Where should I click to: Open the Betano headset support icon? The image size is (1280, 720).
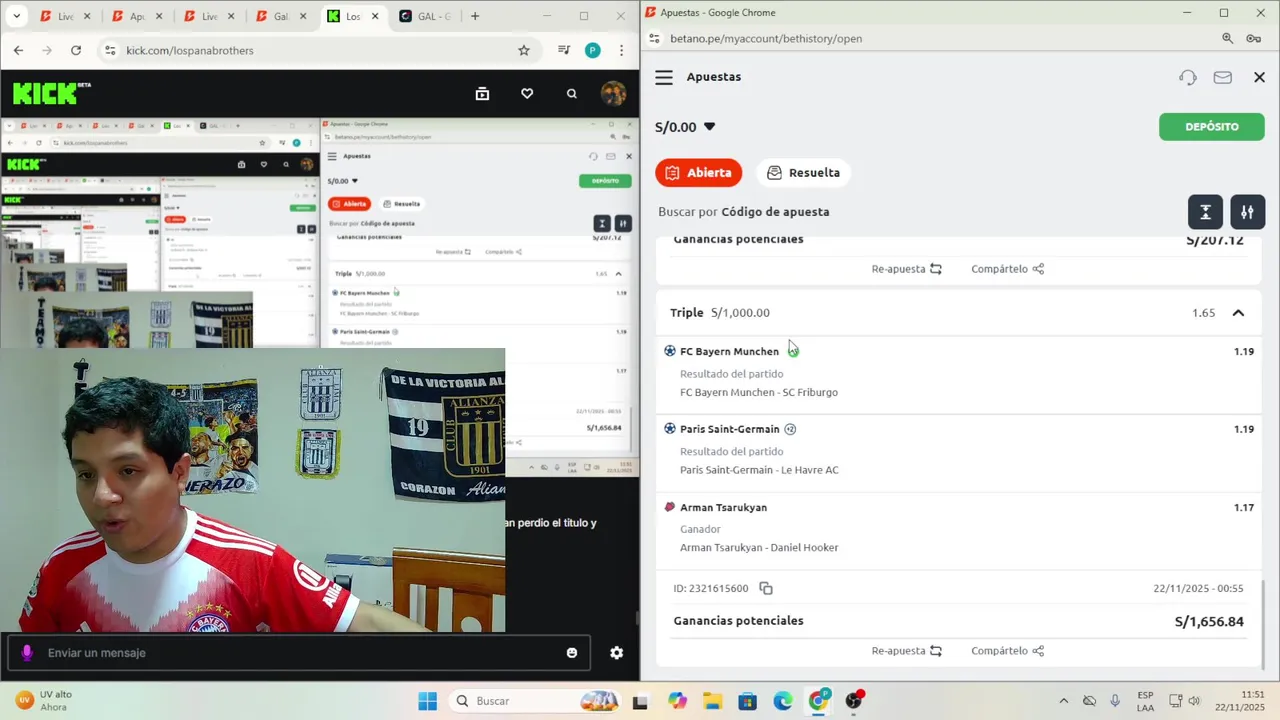(x=1188, y=77)
